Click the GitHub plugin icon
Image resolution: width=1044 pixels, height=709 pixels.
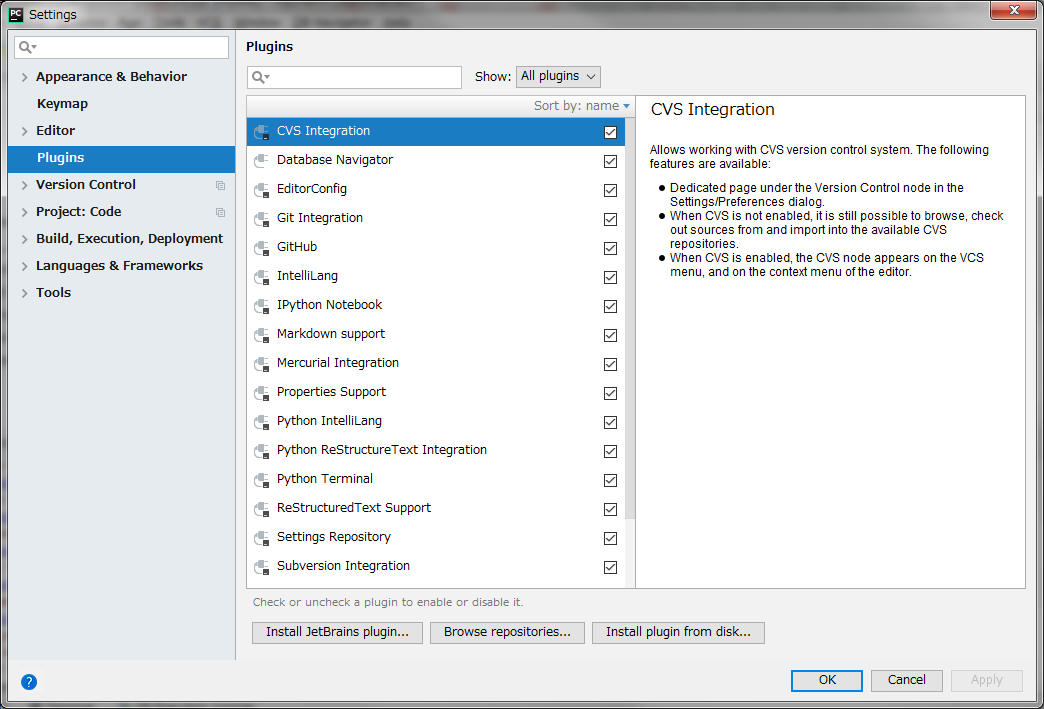coord(262,248)
